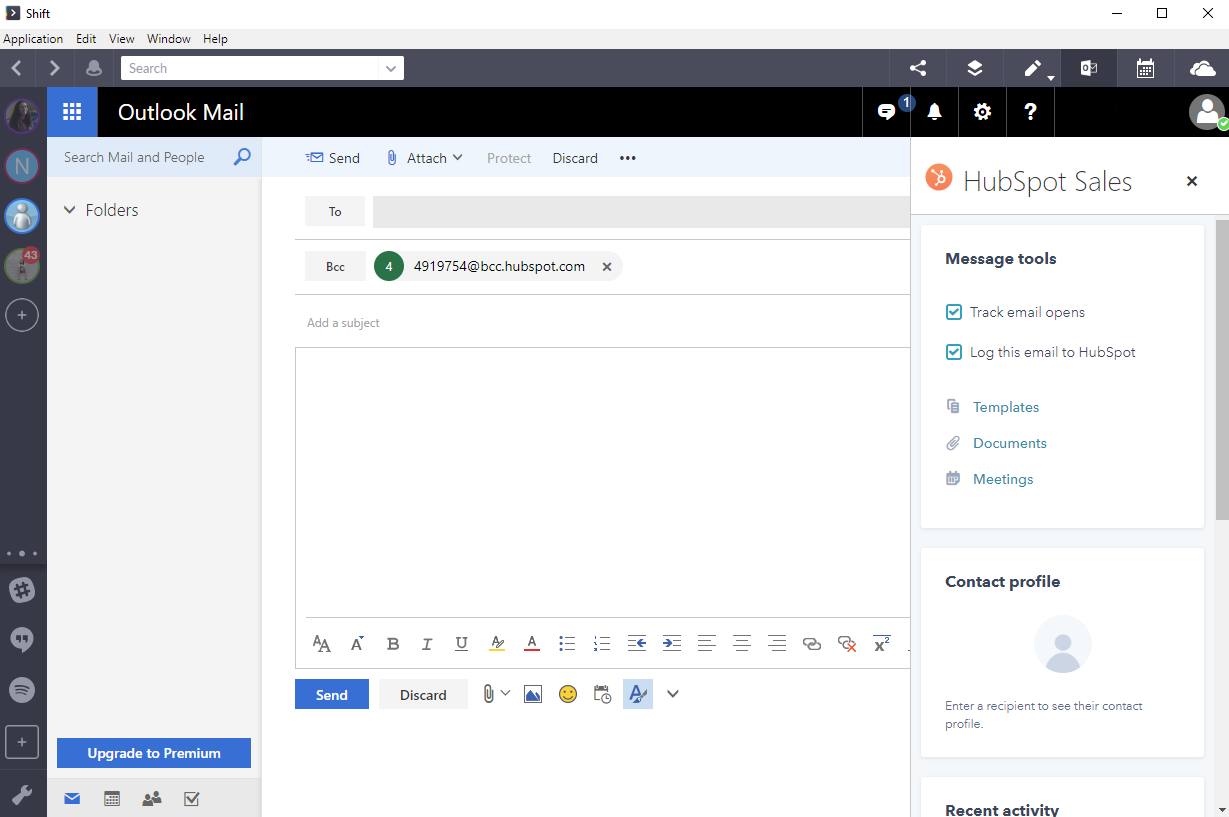1229x817 pixels.
Task: Open the help question mark
Action: coord(1030,112)
